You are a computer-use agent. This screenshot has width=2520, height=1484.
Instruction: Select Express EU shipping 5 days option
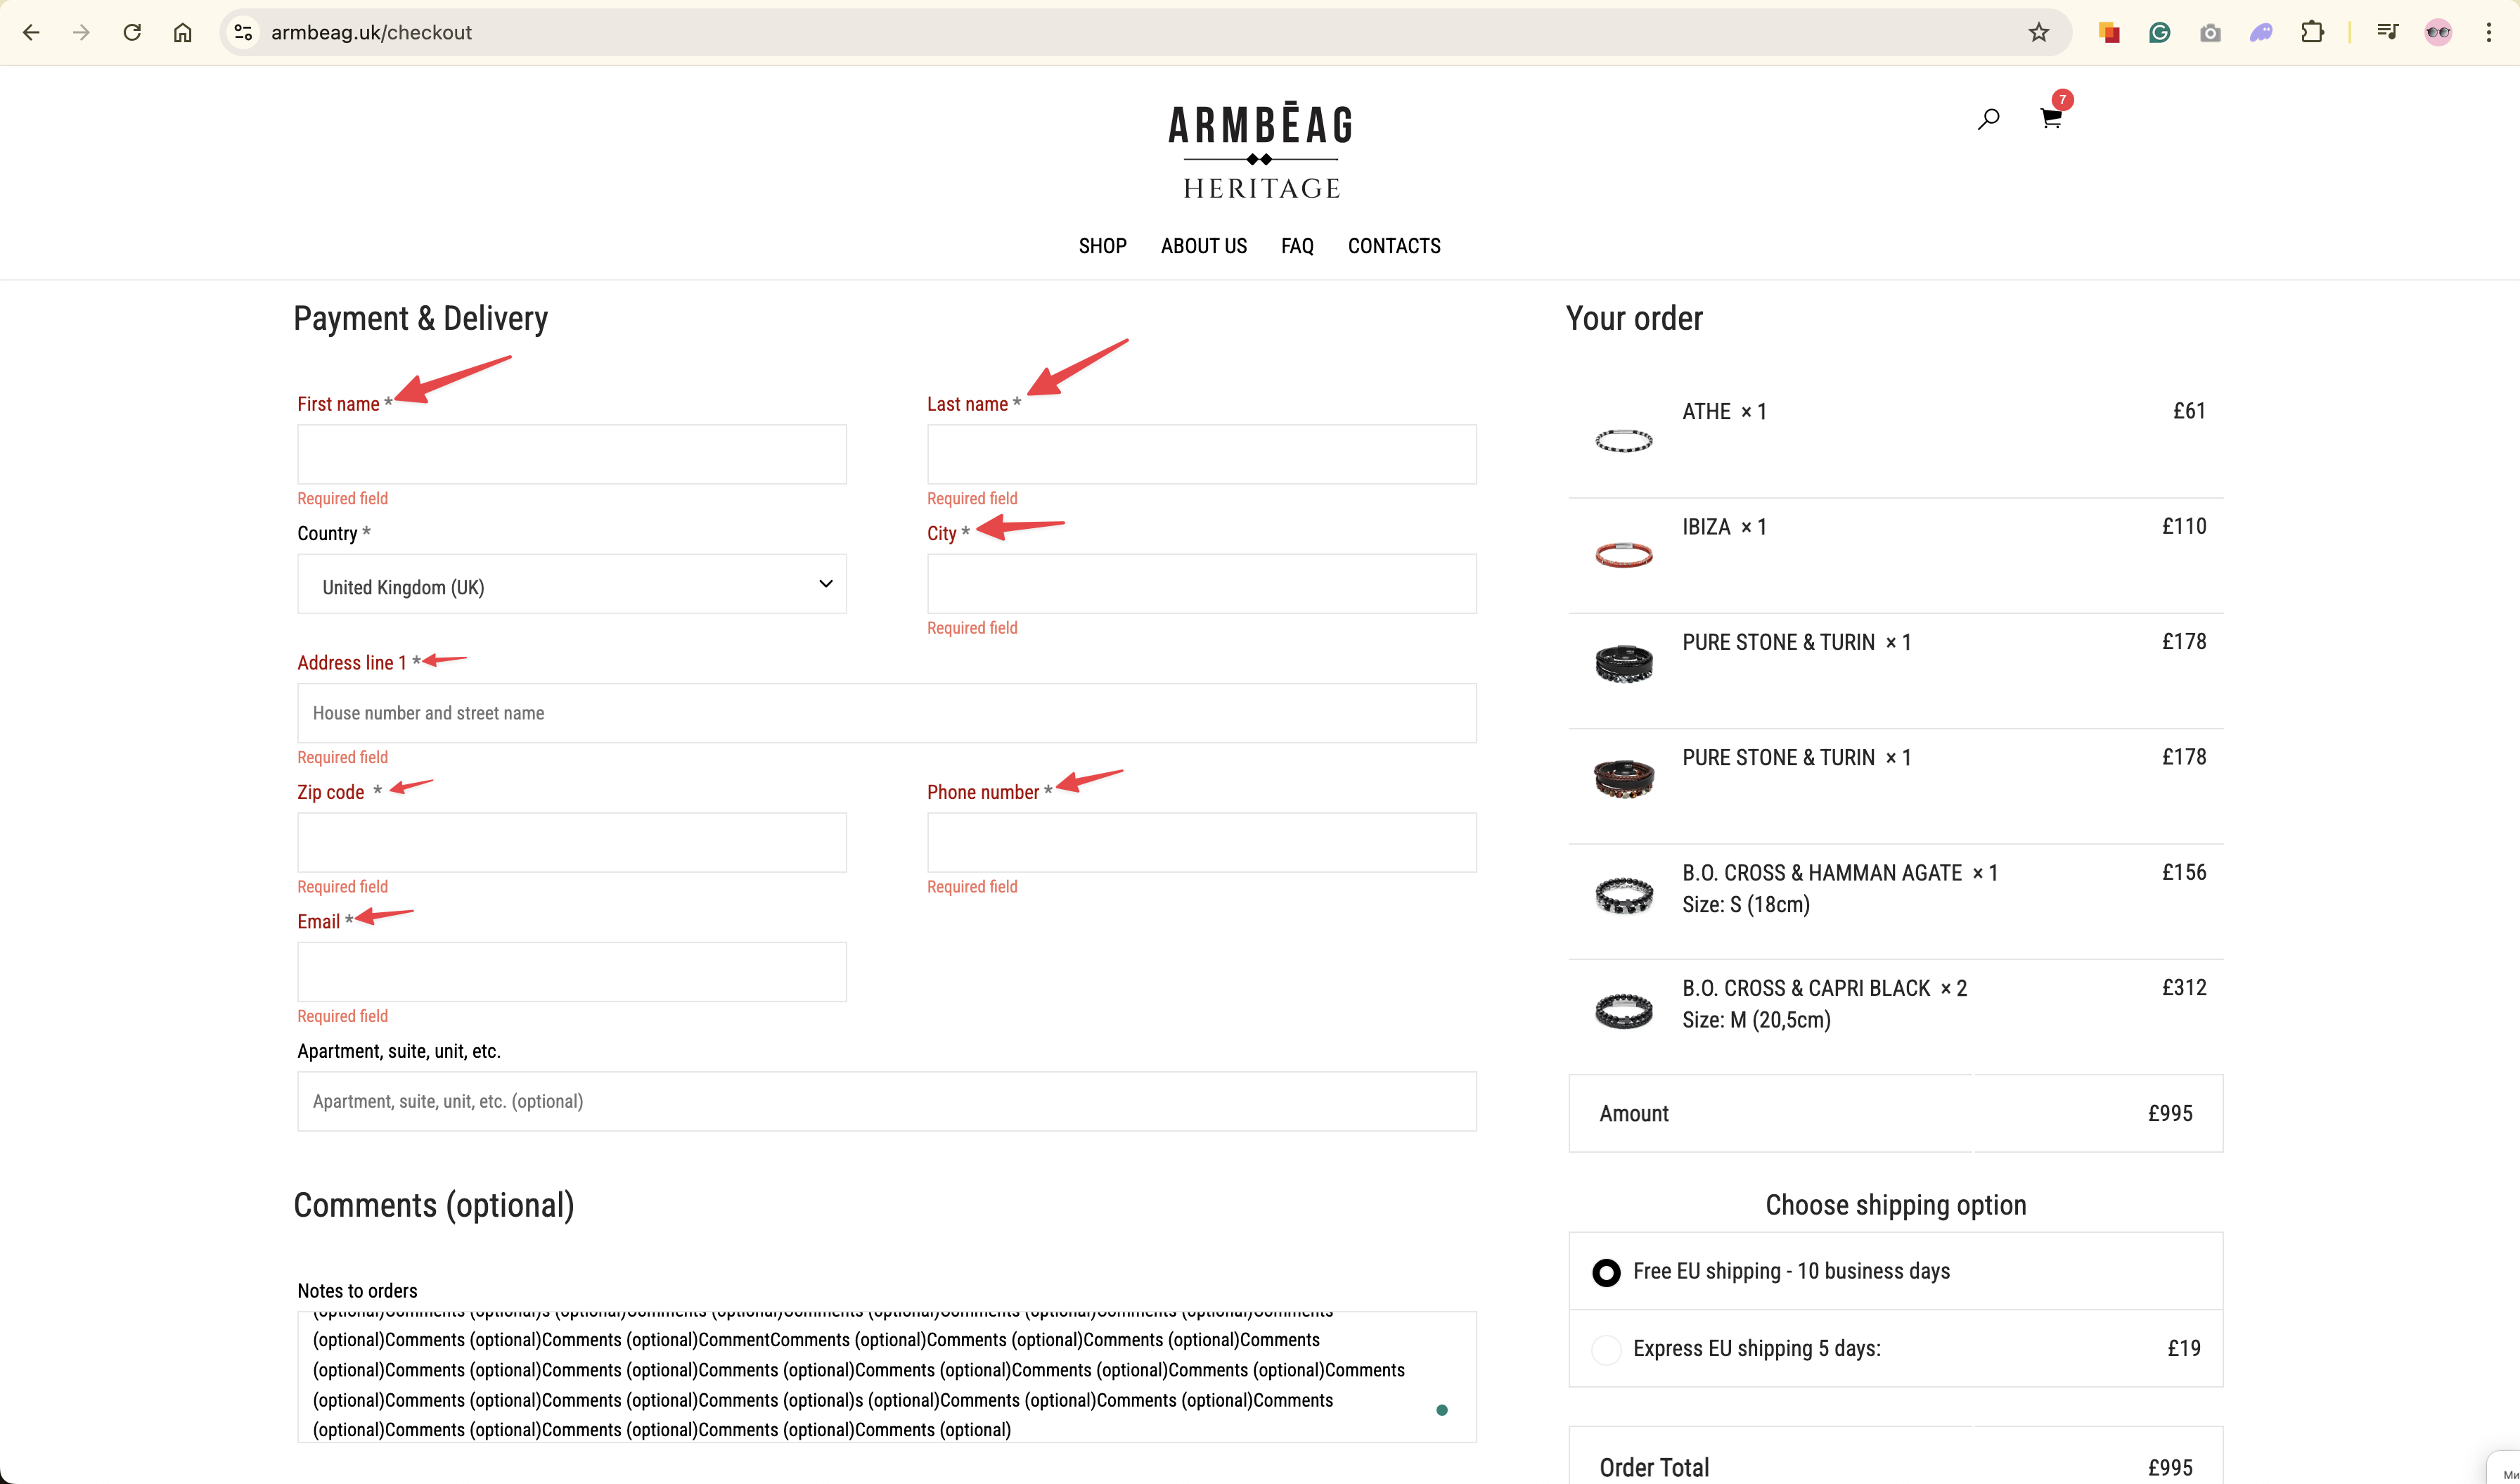click(1606, 1349)
